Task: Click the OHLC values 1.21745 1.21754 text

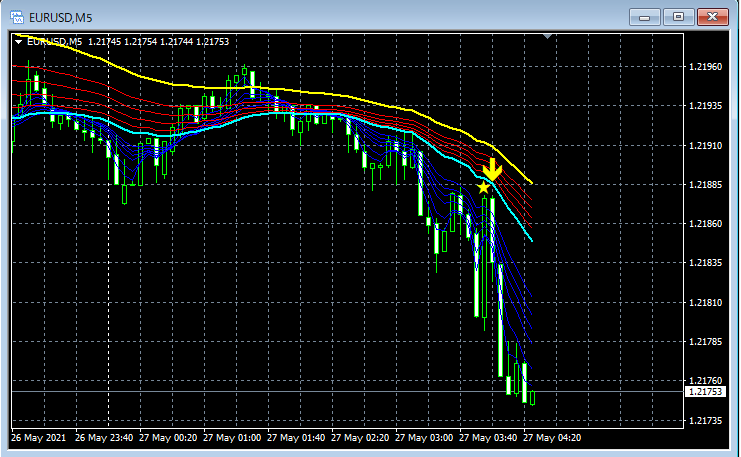Action: (x=122, y=42)
